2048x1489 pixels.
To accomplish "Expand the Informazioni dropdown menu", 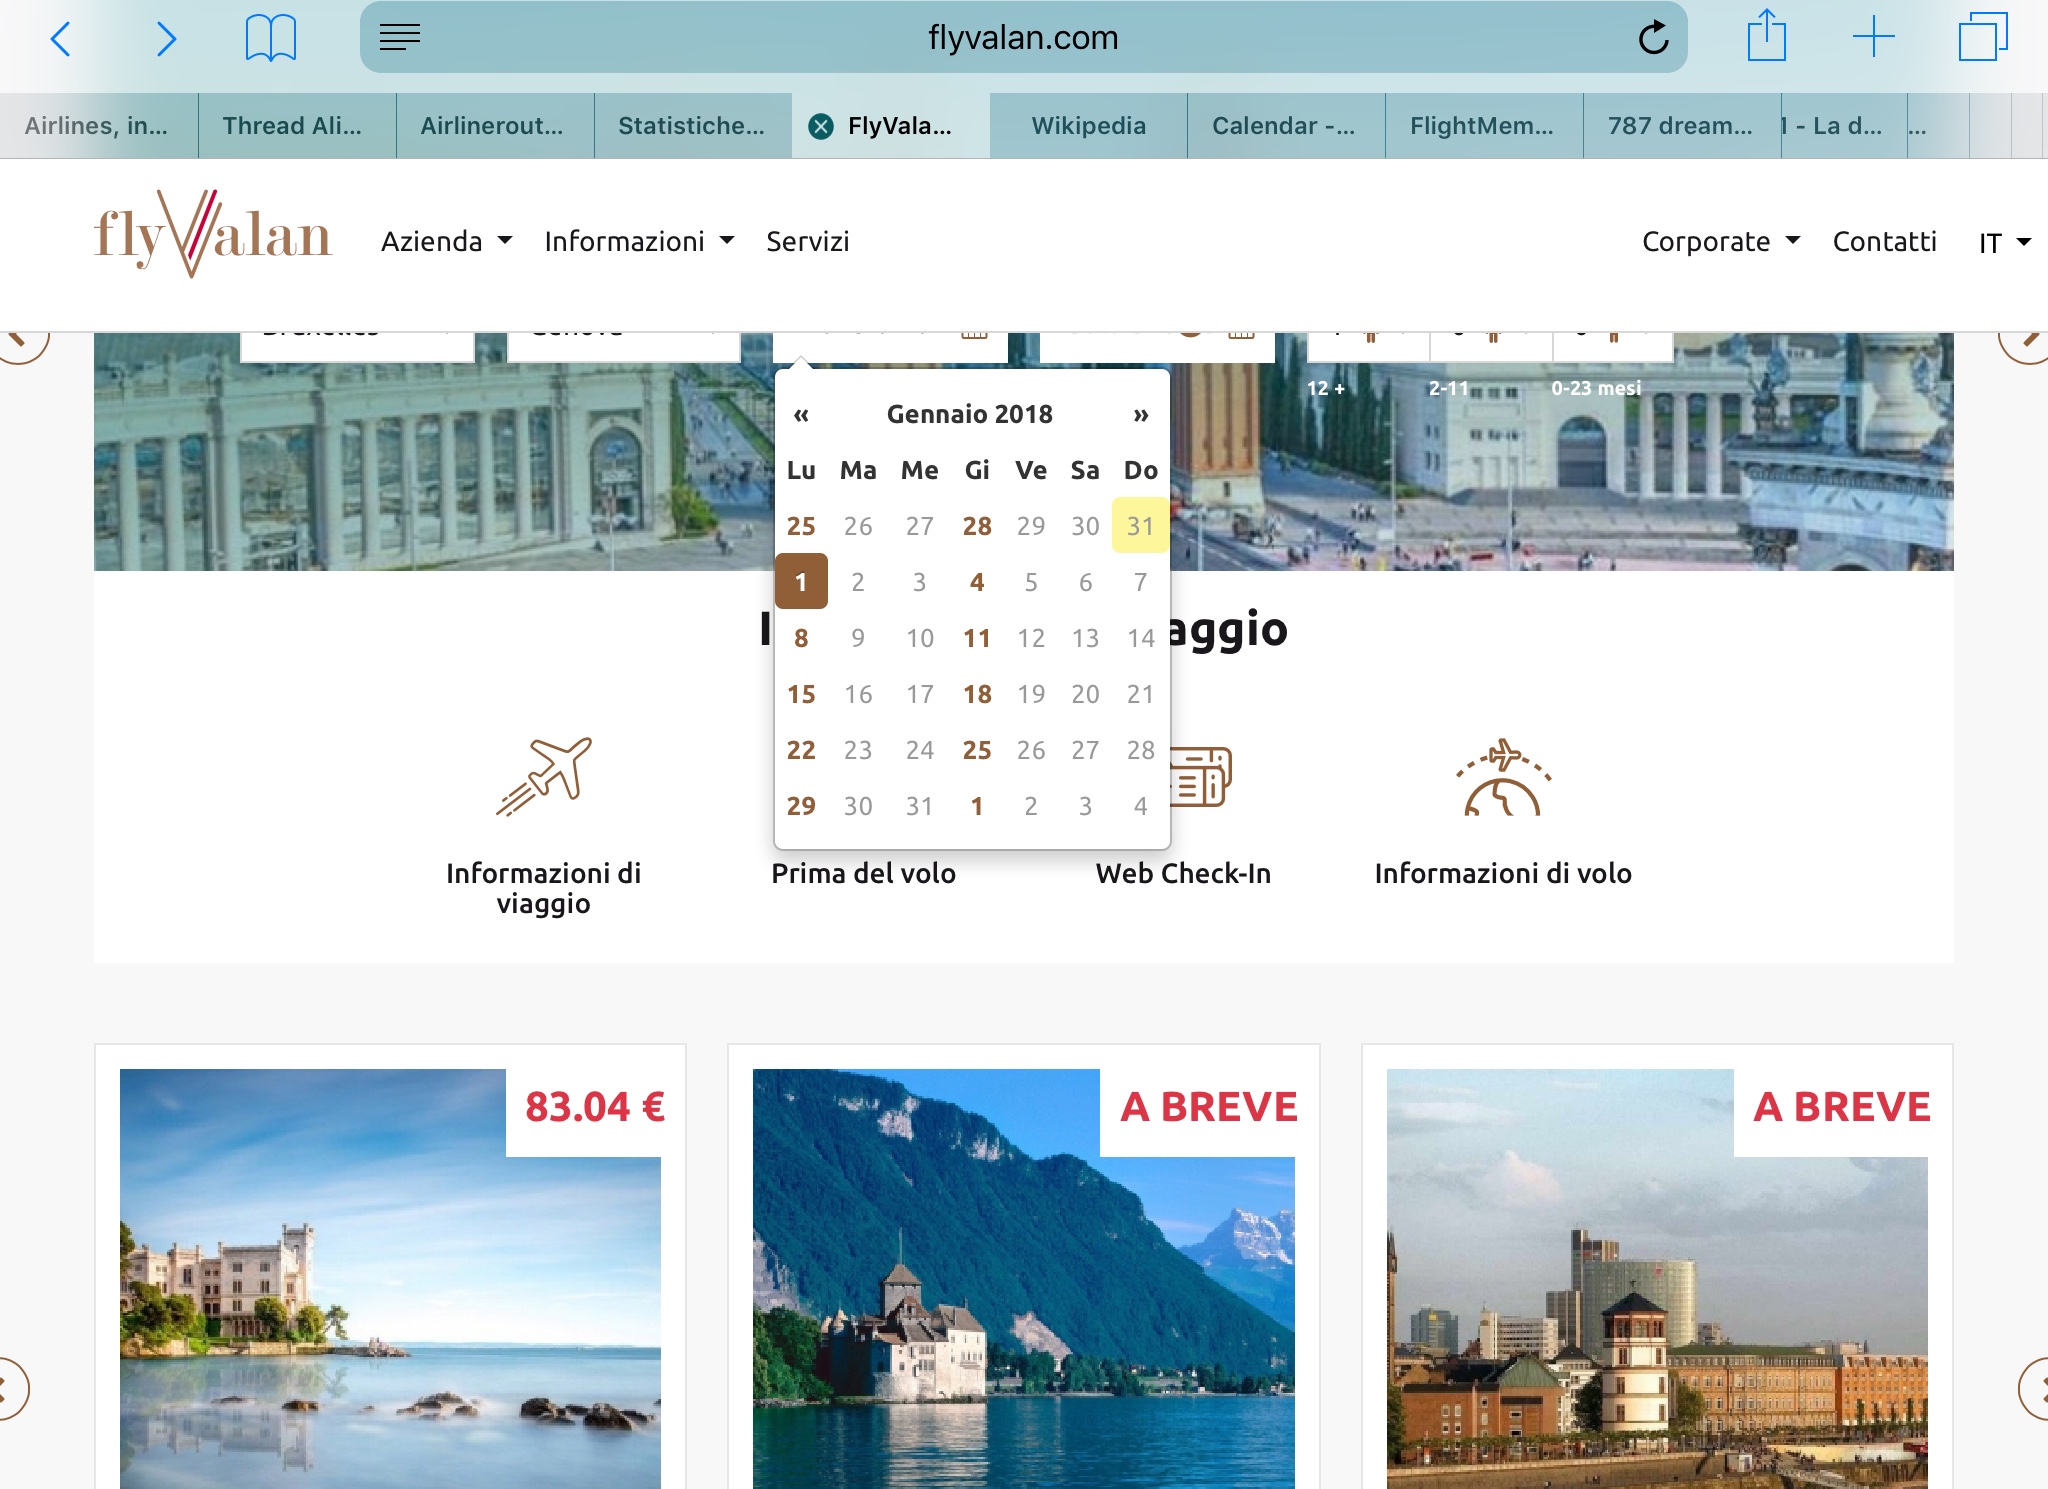I will 639,241.
